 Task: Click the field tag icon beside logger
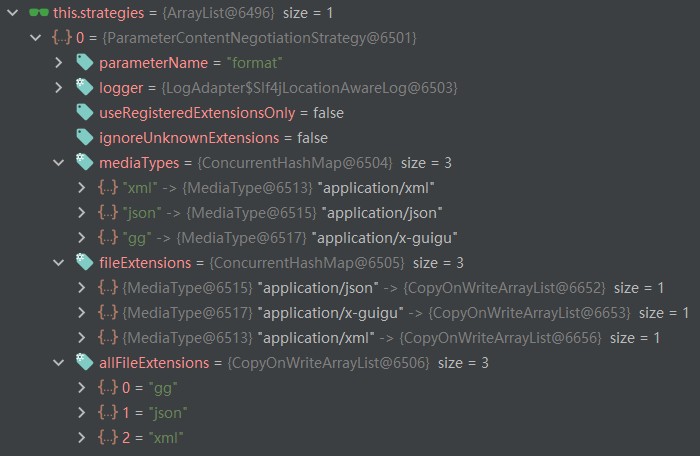85,87
